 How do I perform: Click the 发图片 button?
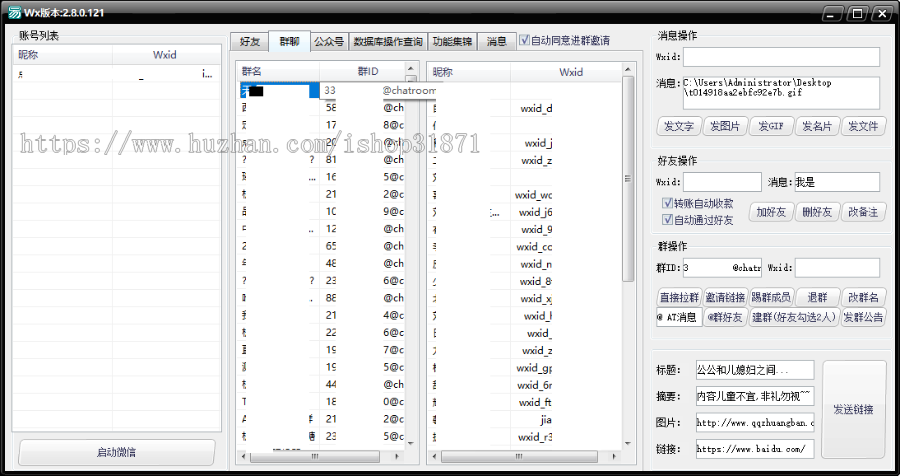(725, 126)
